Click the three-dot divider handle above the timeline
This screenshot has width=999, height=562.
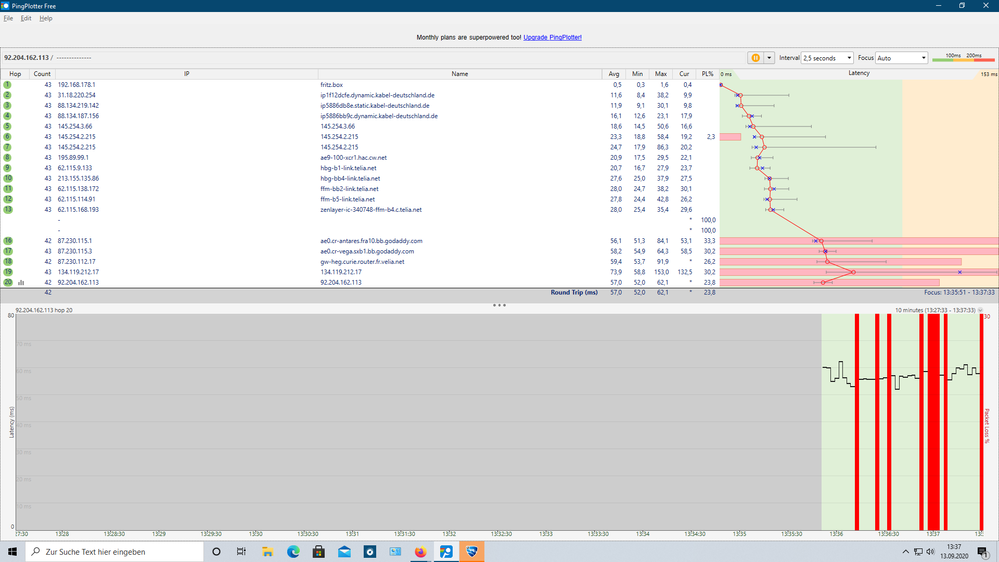(499, 305)
